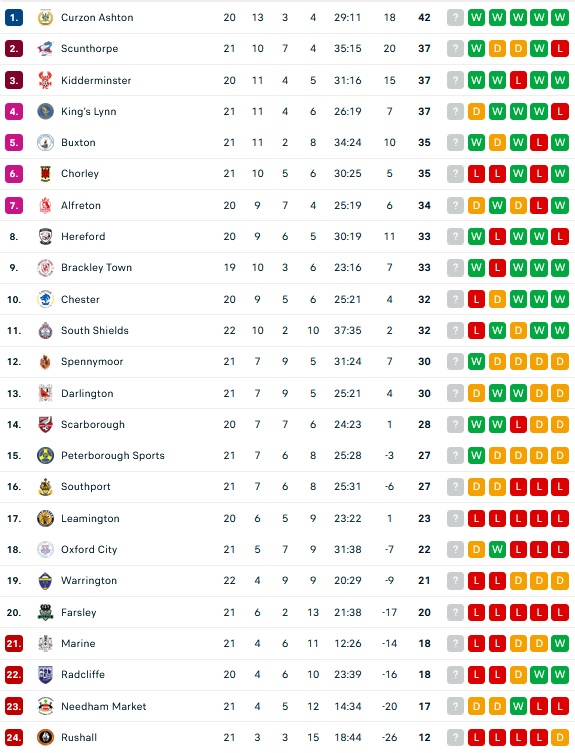
Task: Select the King's Lynn crest icon
Action: click(x=45, y=111)
